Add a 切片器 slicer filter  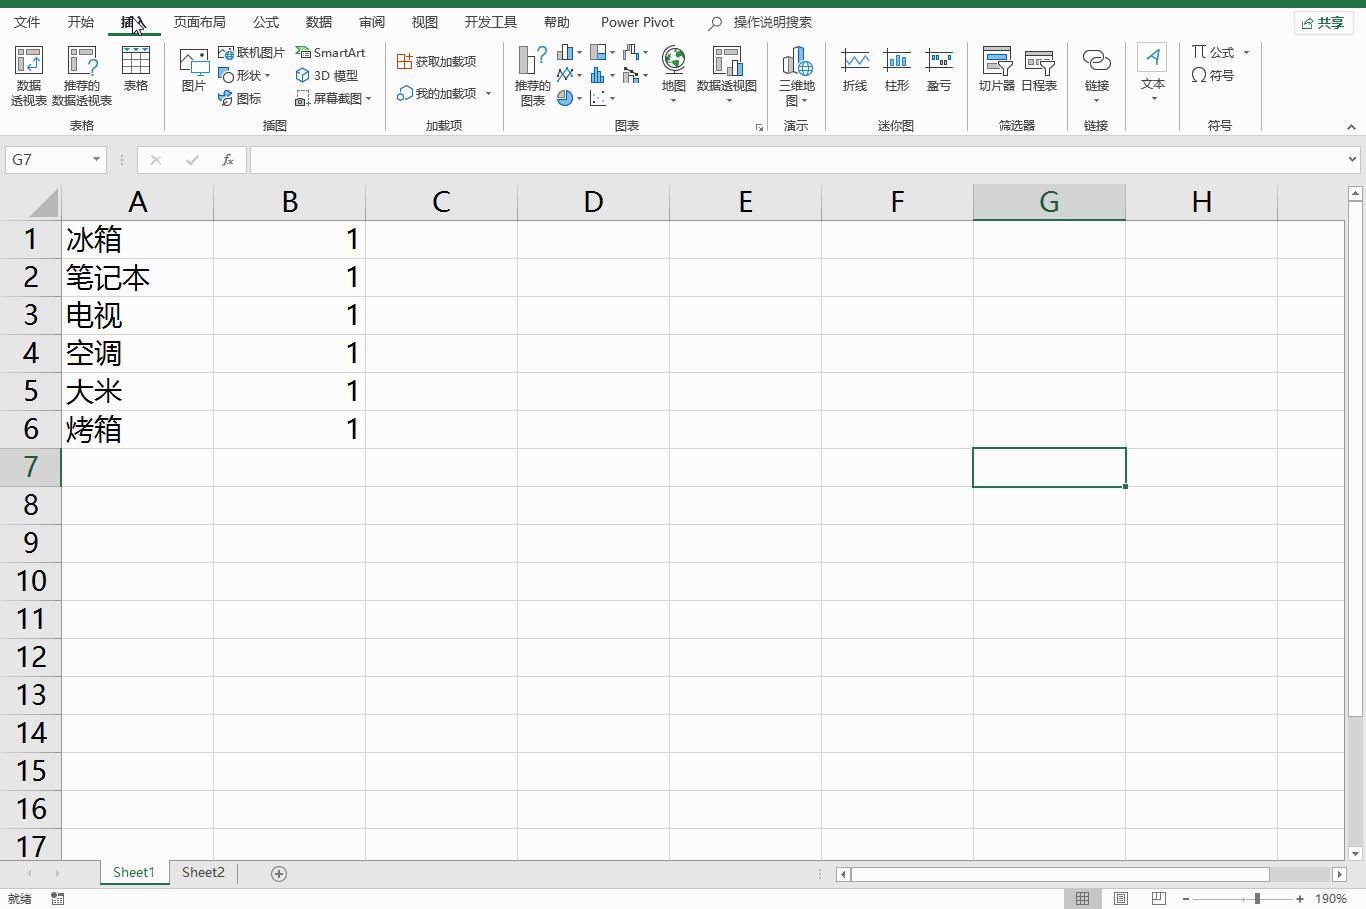click(x=996, y=70)
